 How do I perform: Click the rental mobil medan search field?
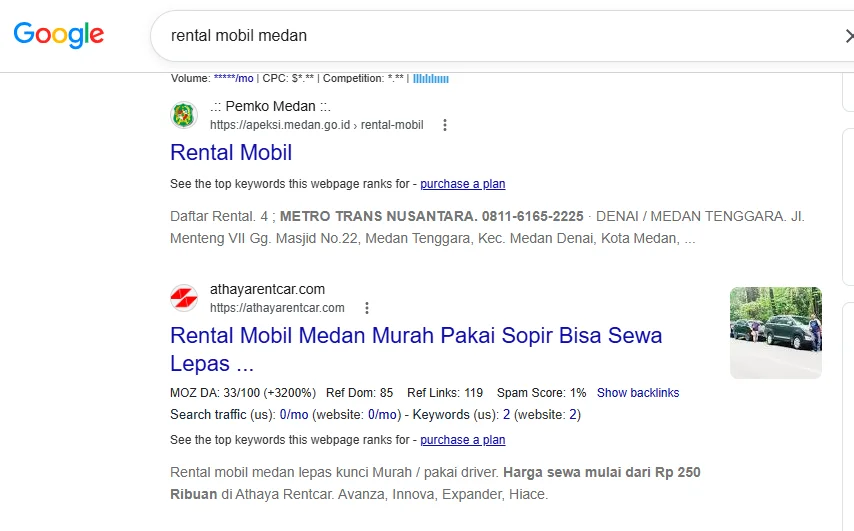click(501, 36)
